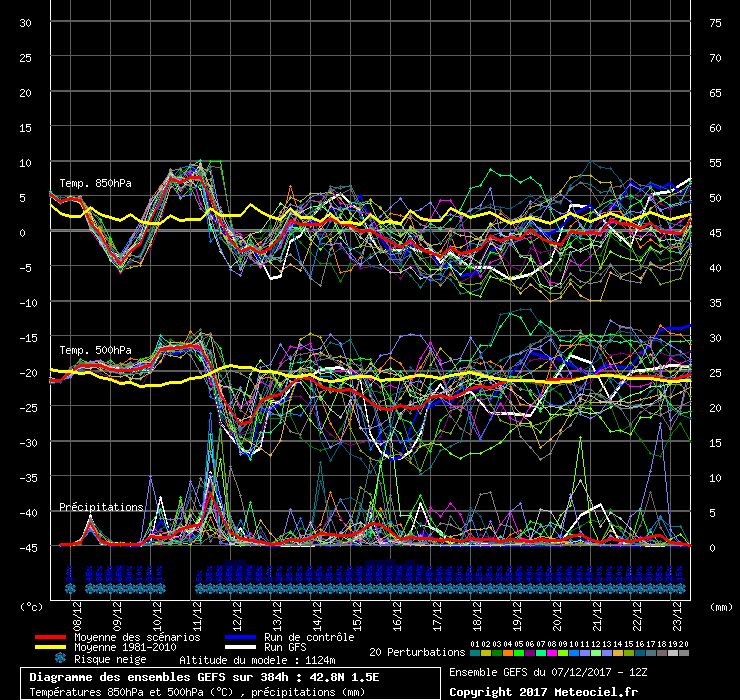Click the Temp. 850hPa chart label

click(95, 183)
